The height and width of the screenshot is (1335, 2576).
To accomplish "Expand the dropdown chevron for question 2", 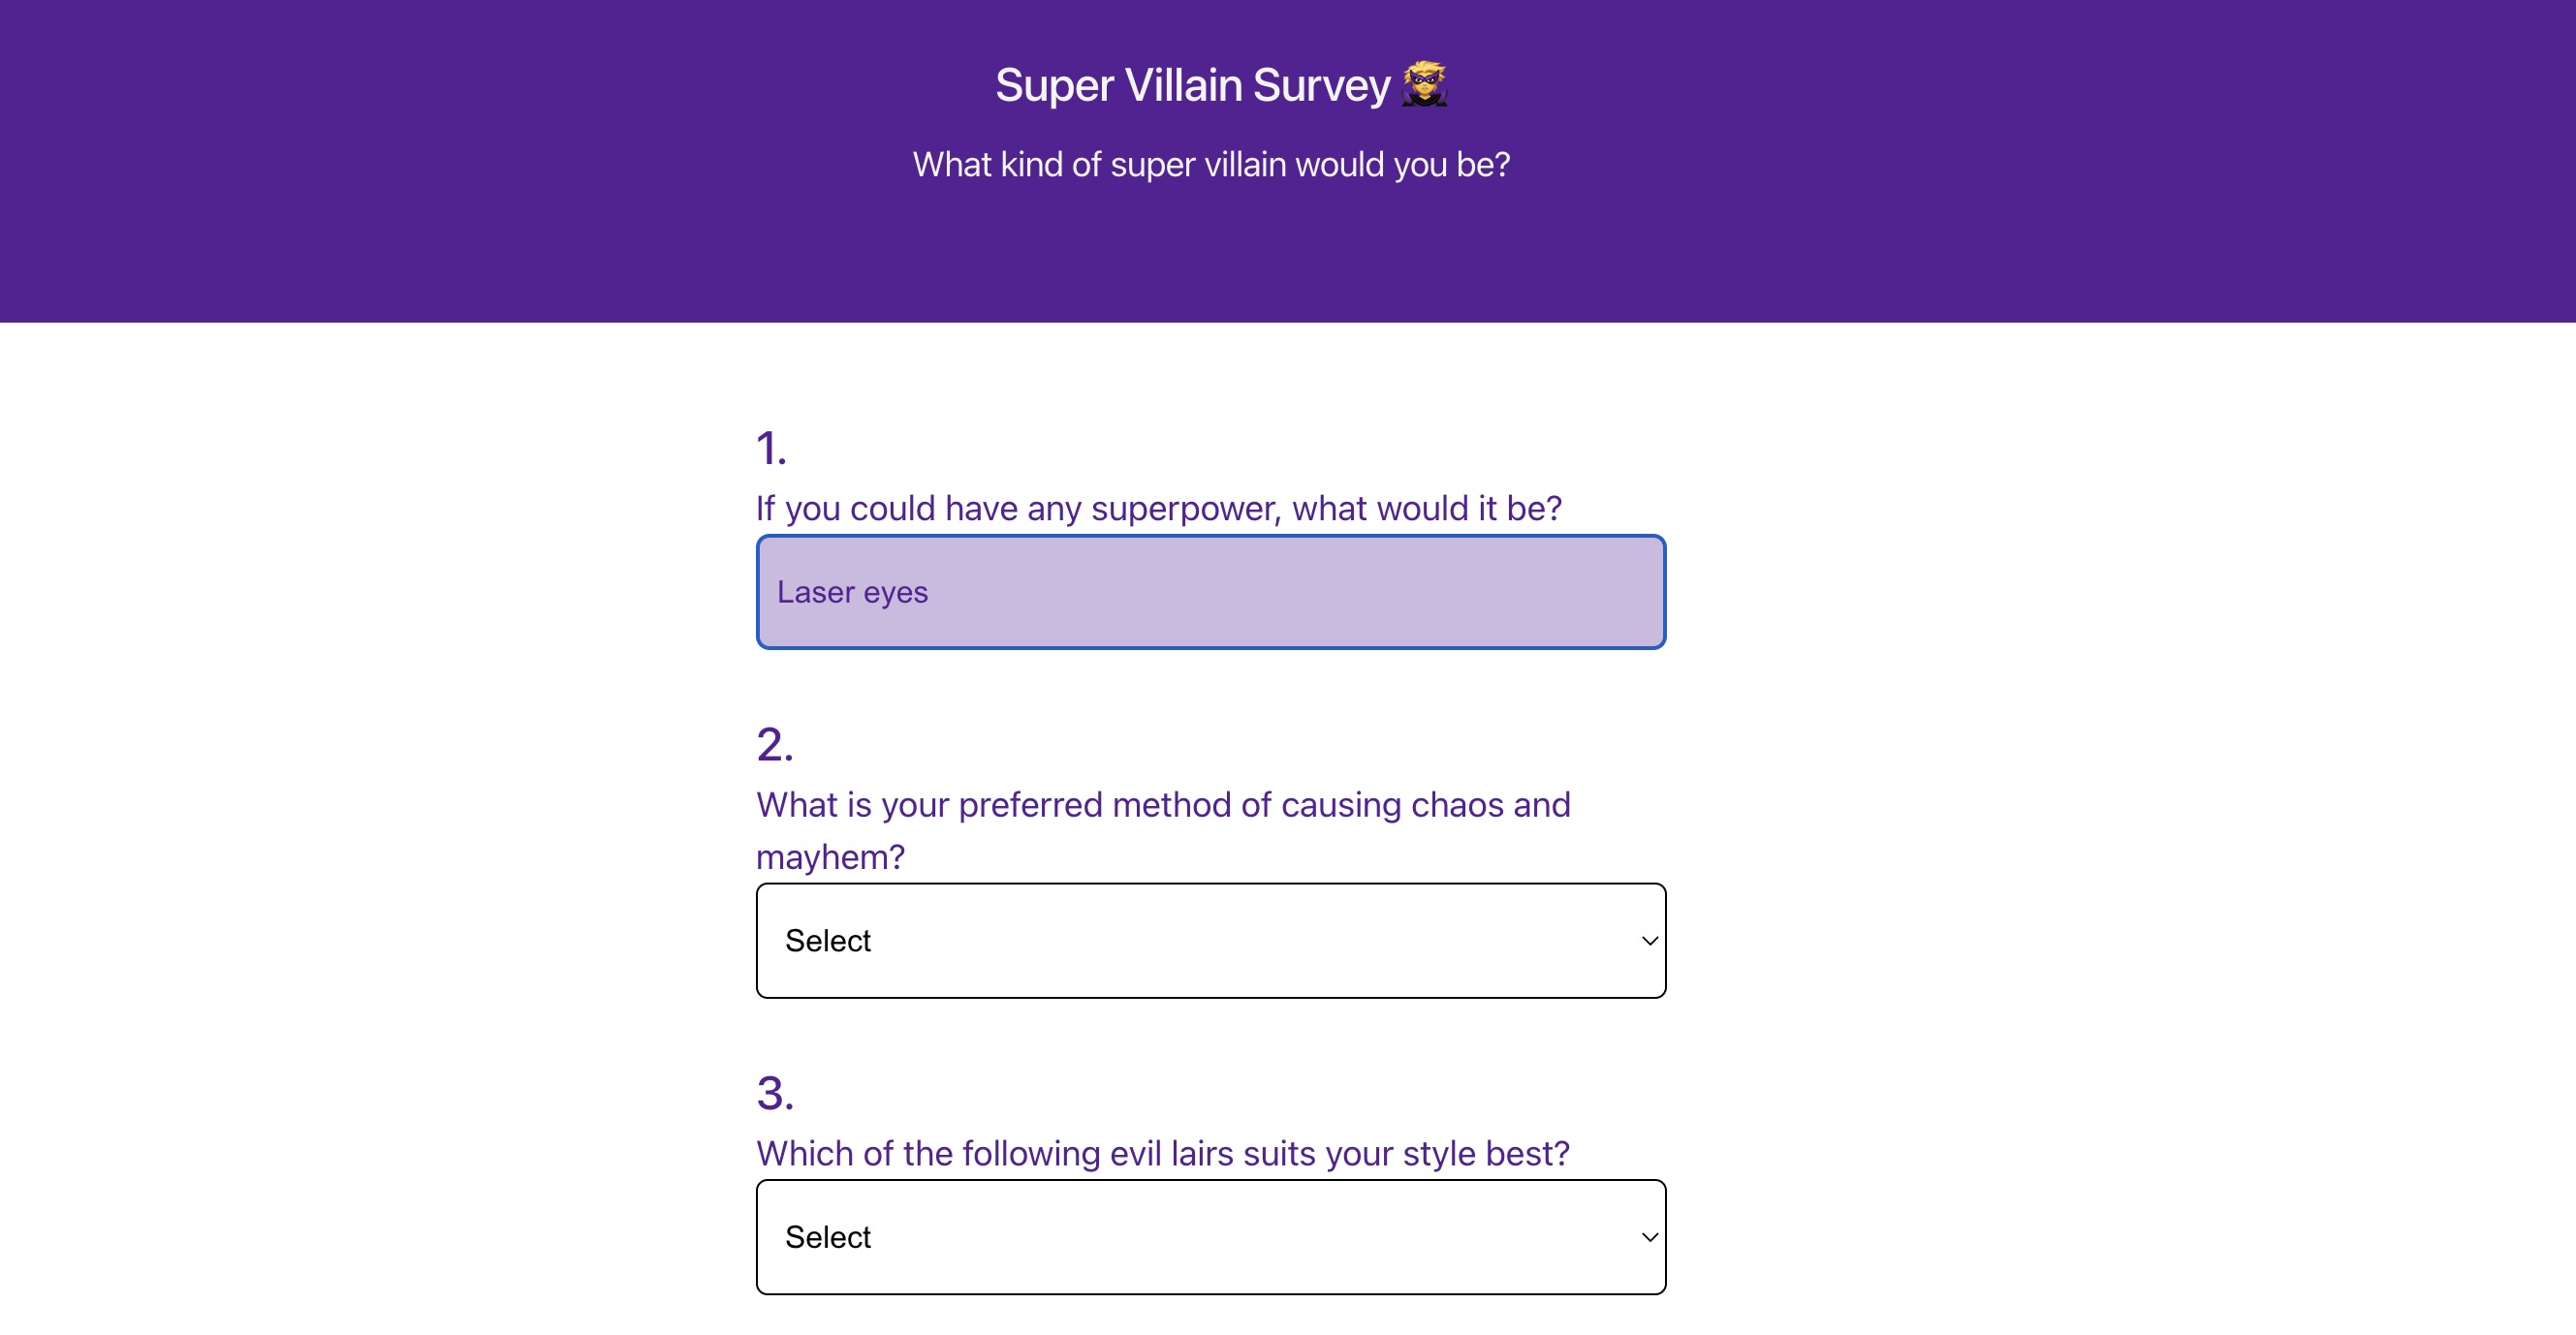I will (x=1647, y=940).
